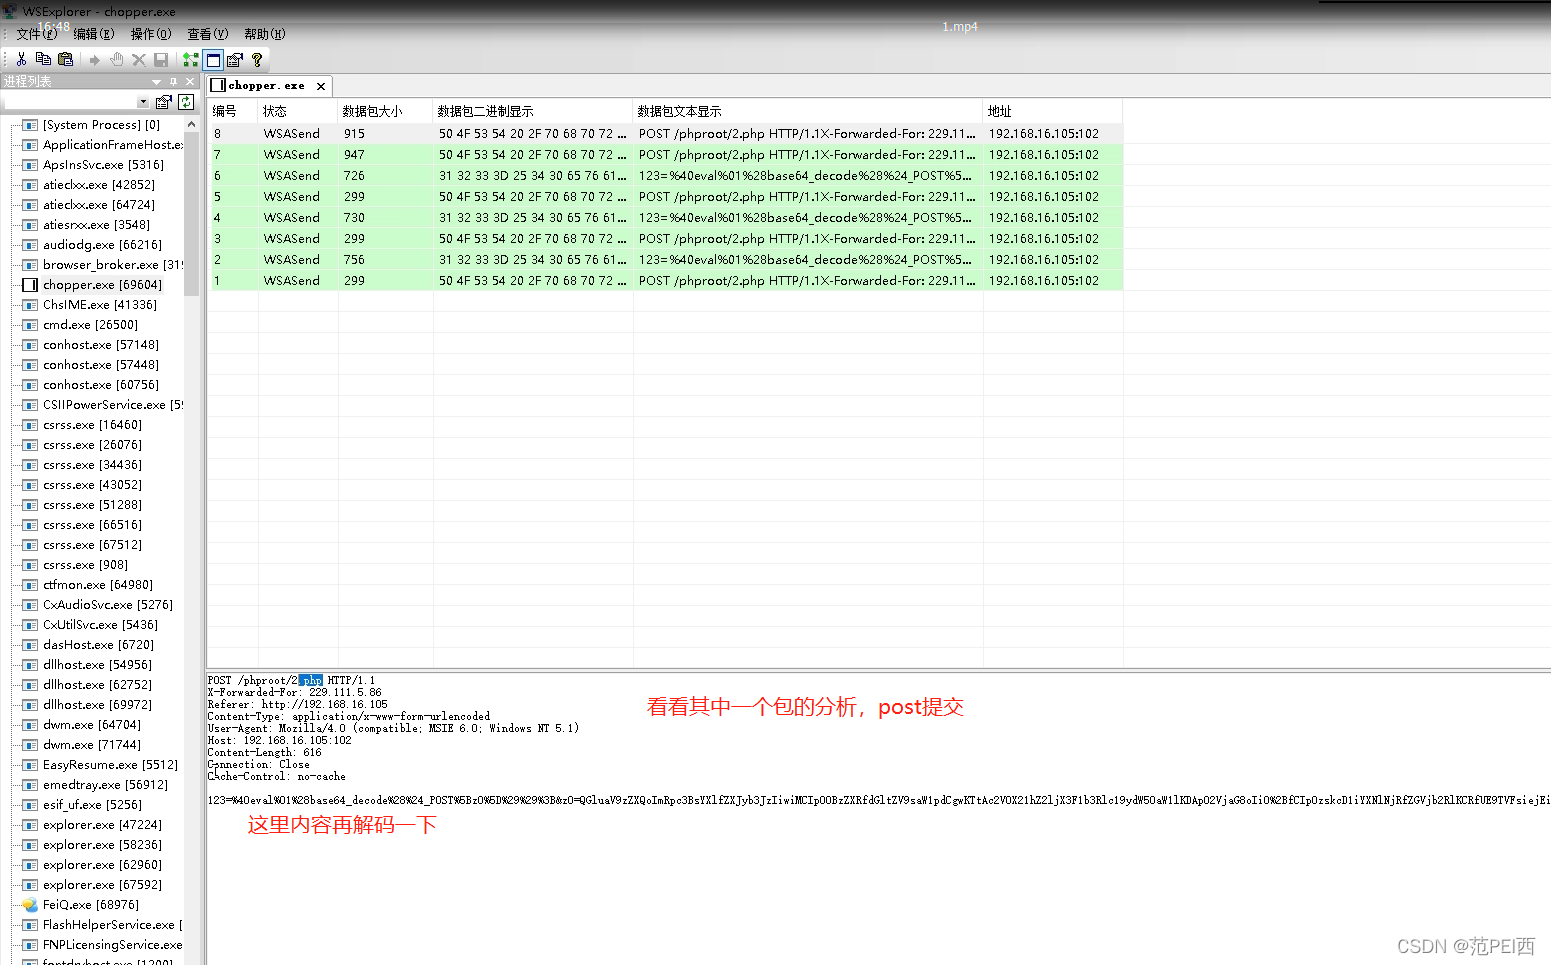Select audiodg.exe [66216] process

pos(102,245)
